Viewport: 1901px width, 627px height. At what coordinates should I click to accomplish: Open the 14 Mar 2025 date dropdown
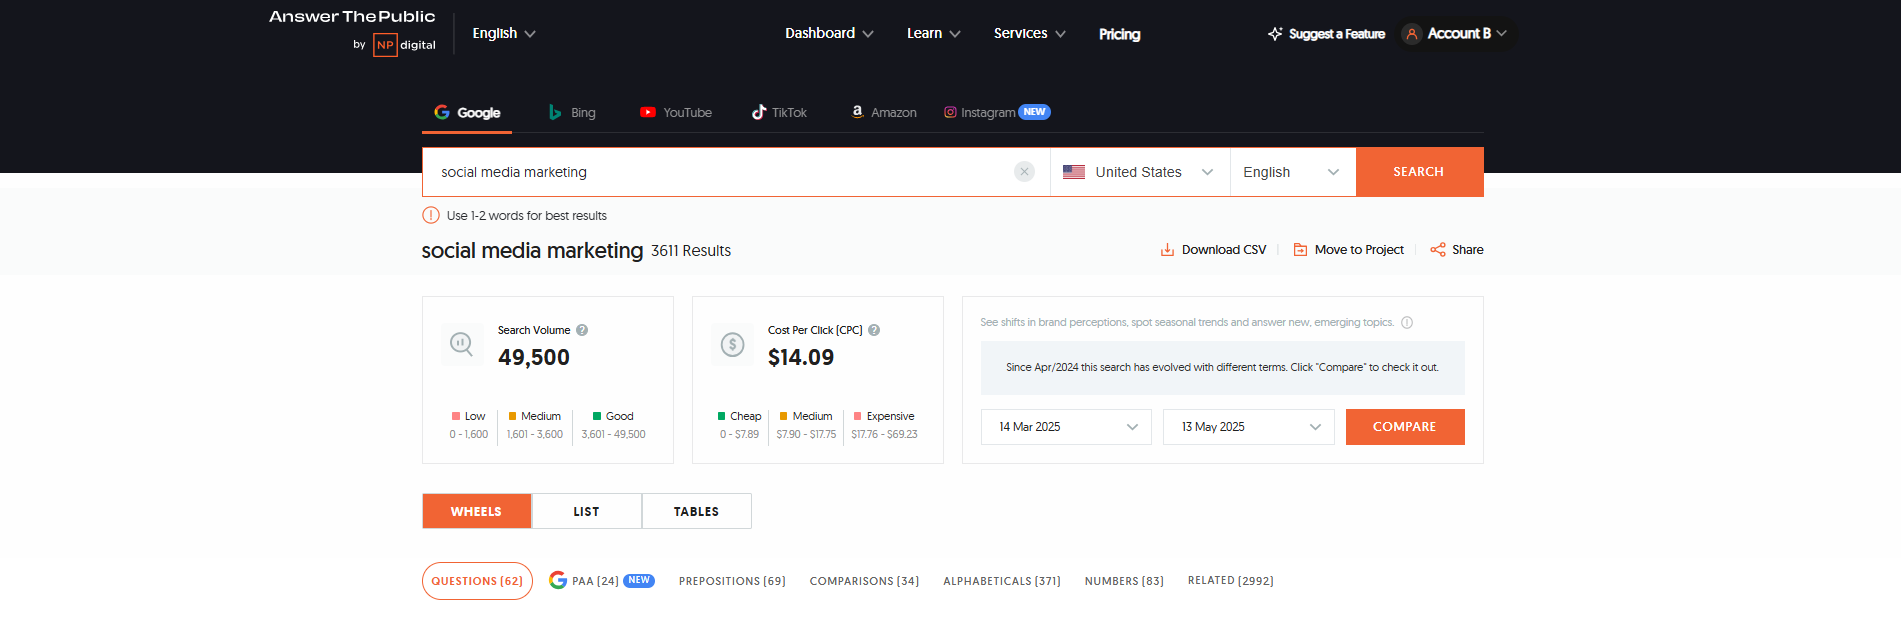click(1066, 427)
